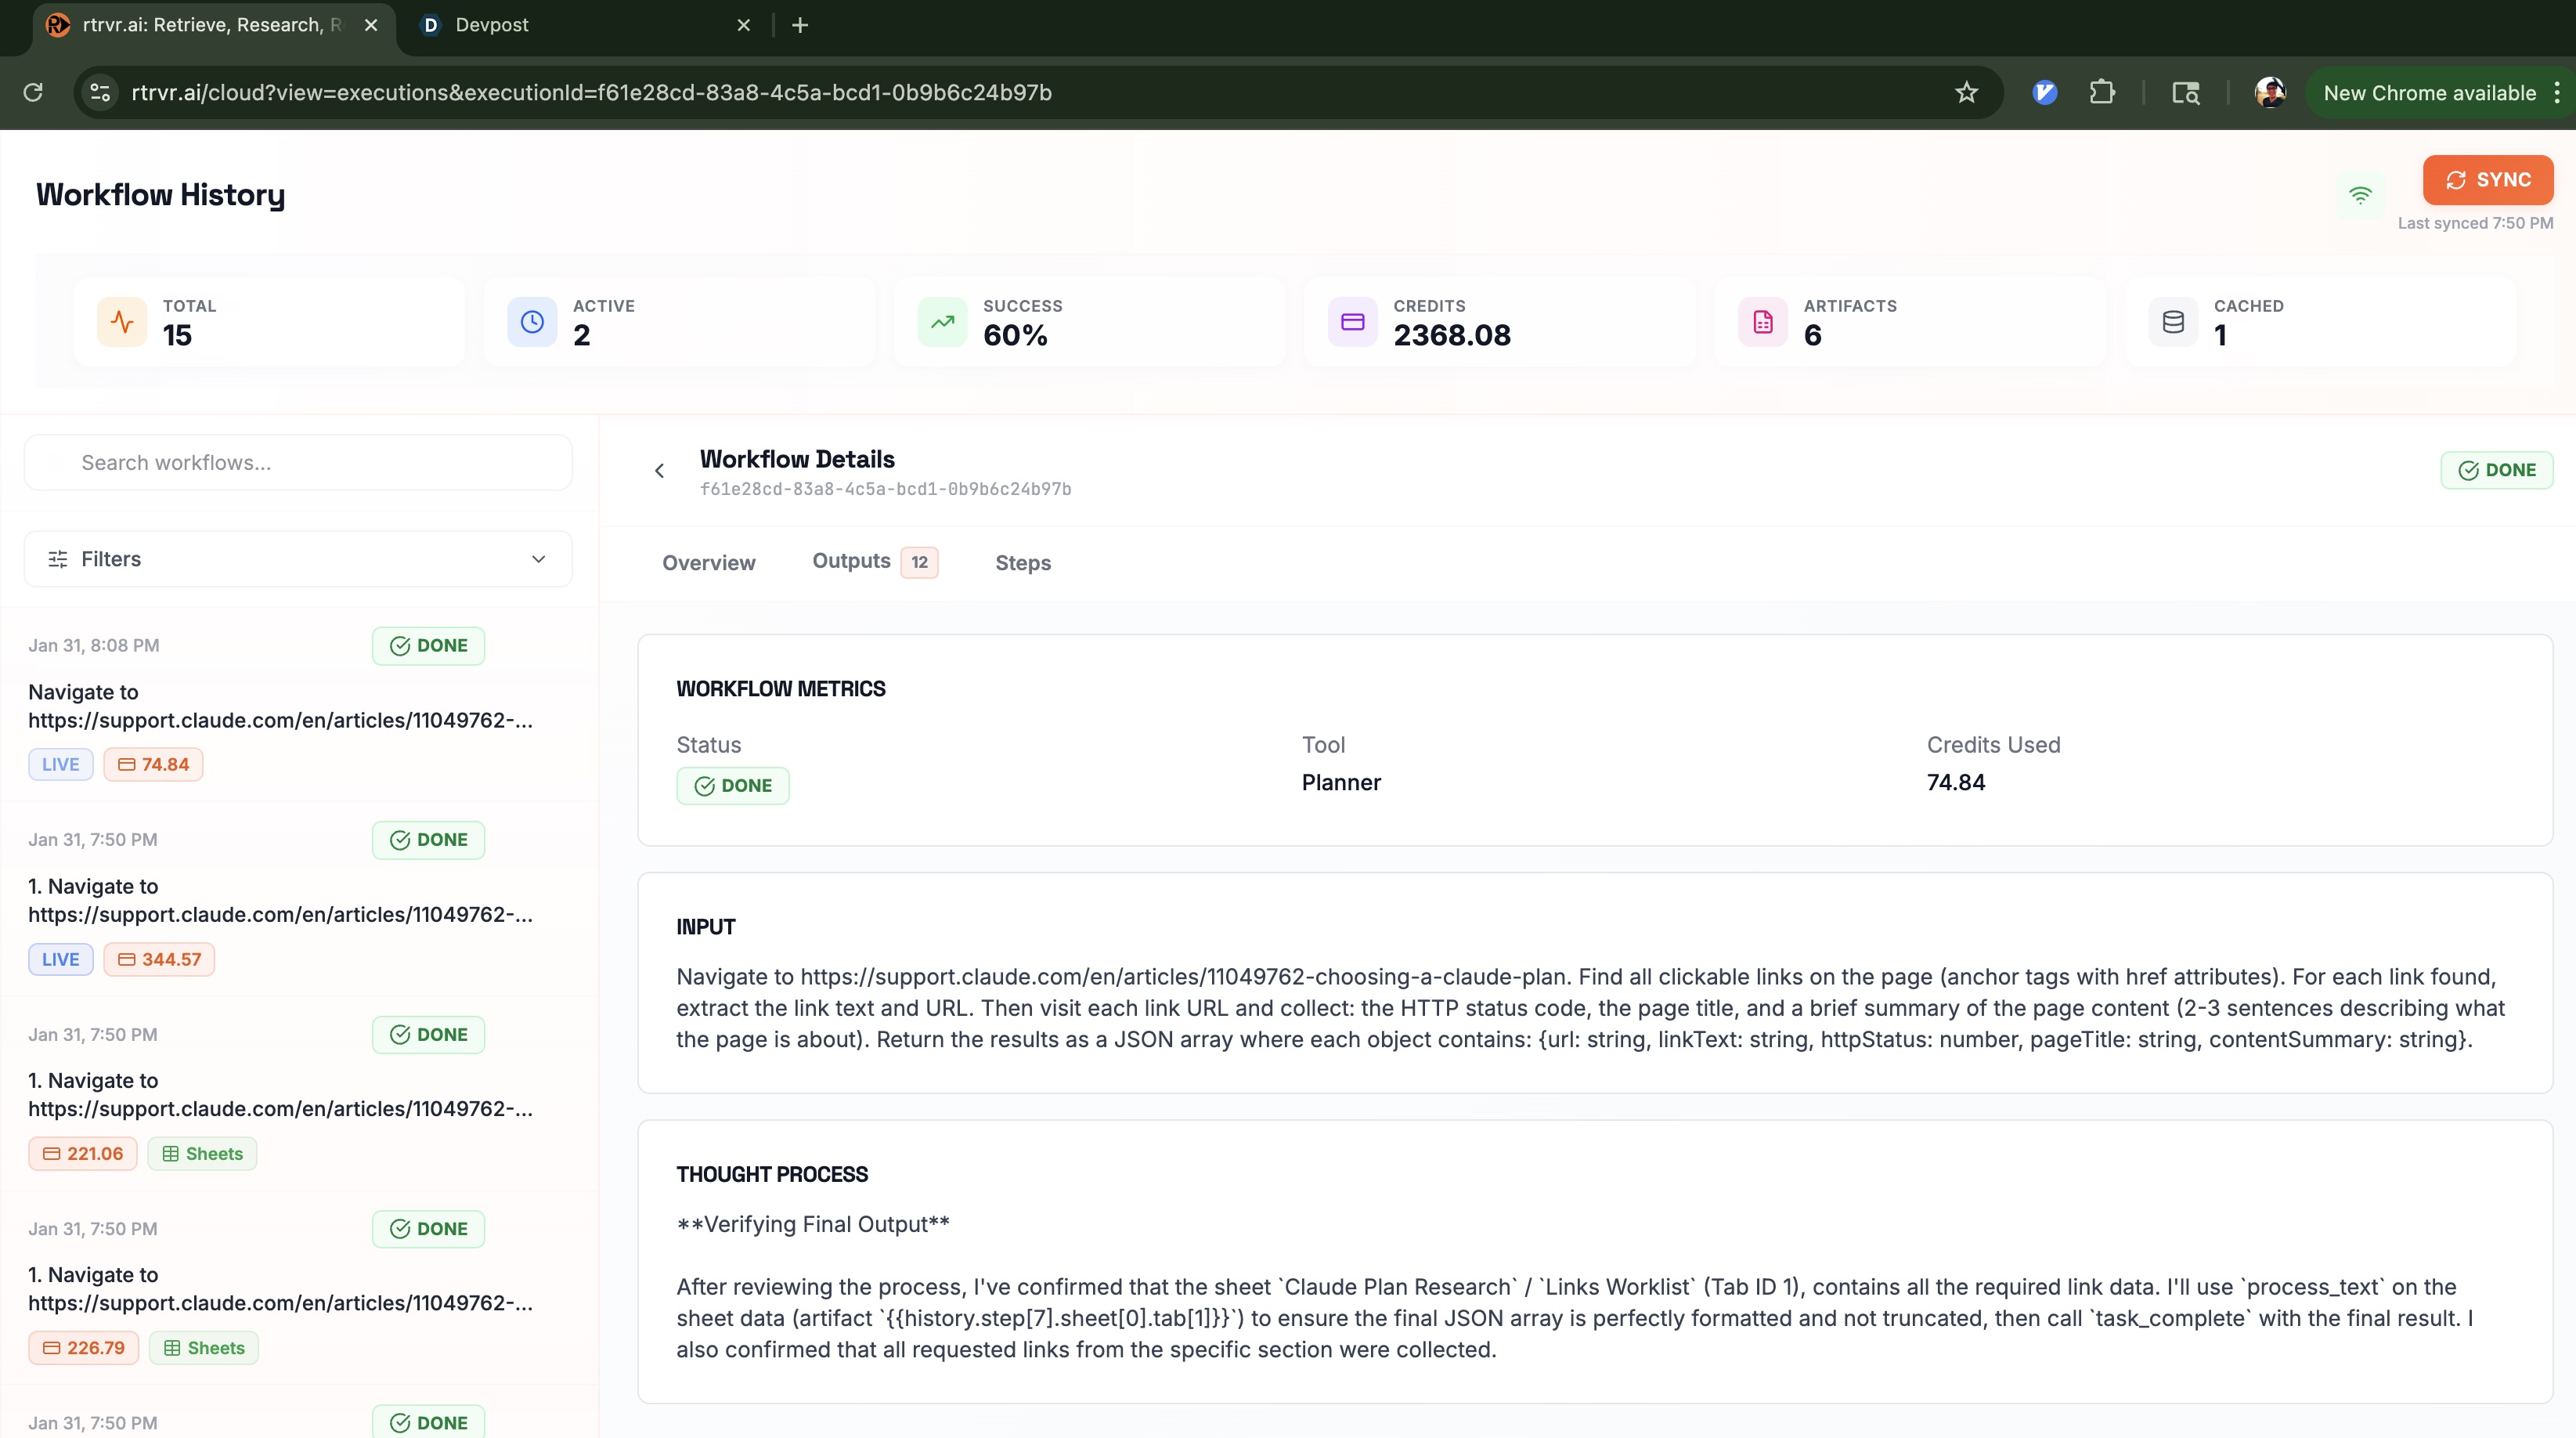Click the orange SYNC button
Image resolution: width=2576 pixels, height=1438 pixels.
pyautogui.click(x=2487, y=180)
